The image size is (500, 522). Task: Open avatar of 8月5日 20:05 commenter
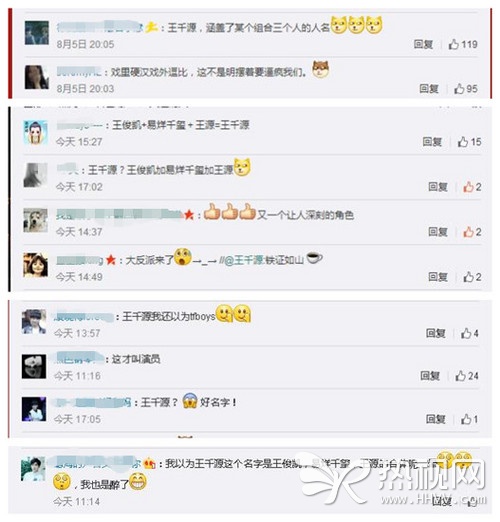click(37, 33)
